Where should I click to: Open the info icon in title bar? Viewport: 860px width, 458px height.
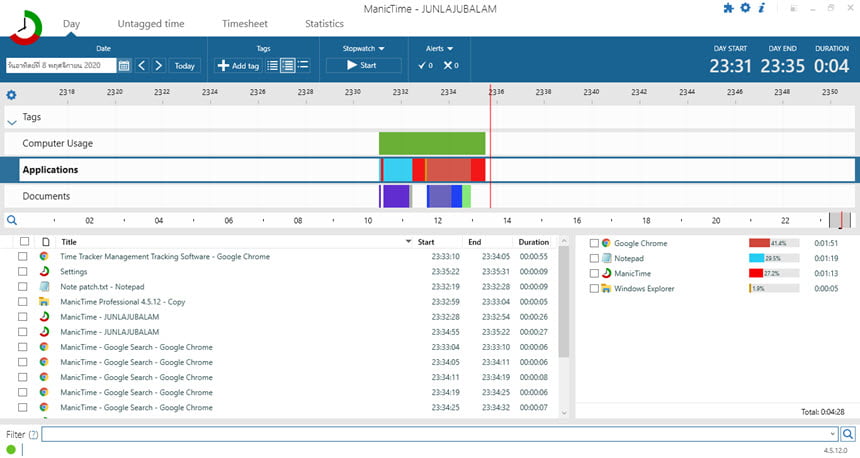point(761,8)
